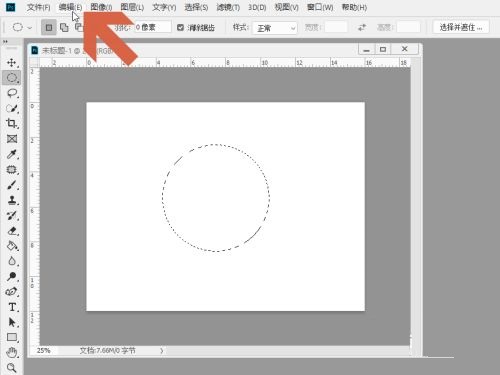Image resolution: width=500 pixels, height=375 pixels.
Task: Select the Clone Stamp tool
Action: click(x=12, y=200)
